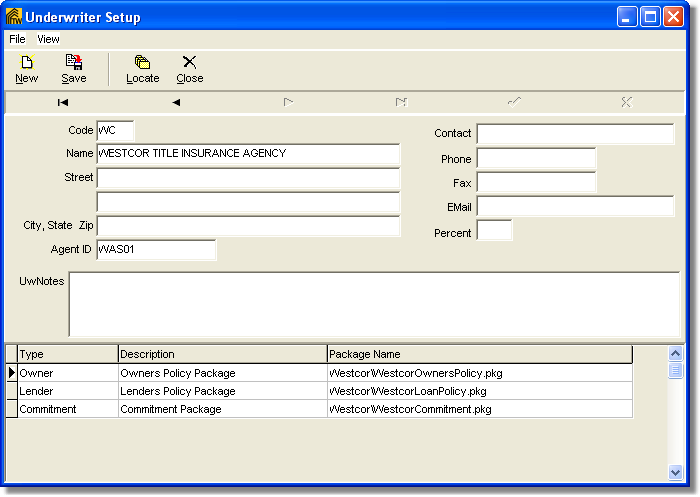Select the Owner package row

click(x=67, y=372)
